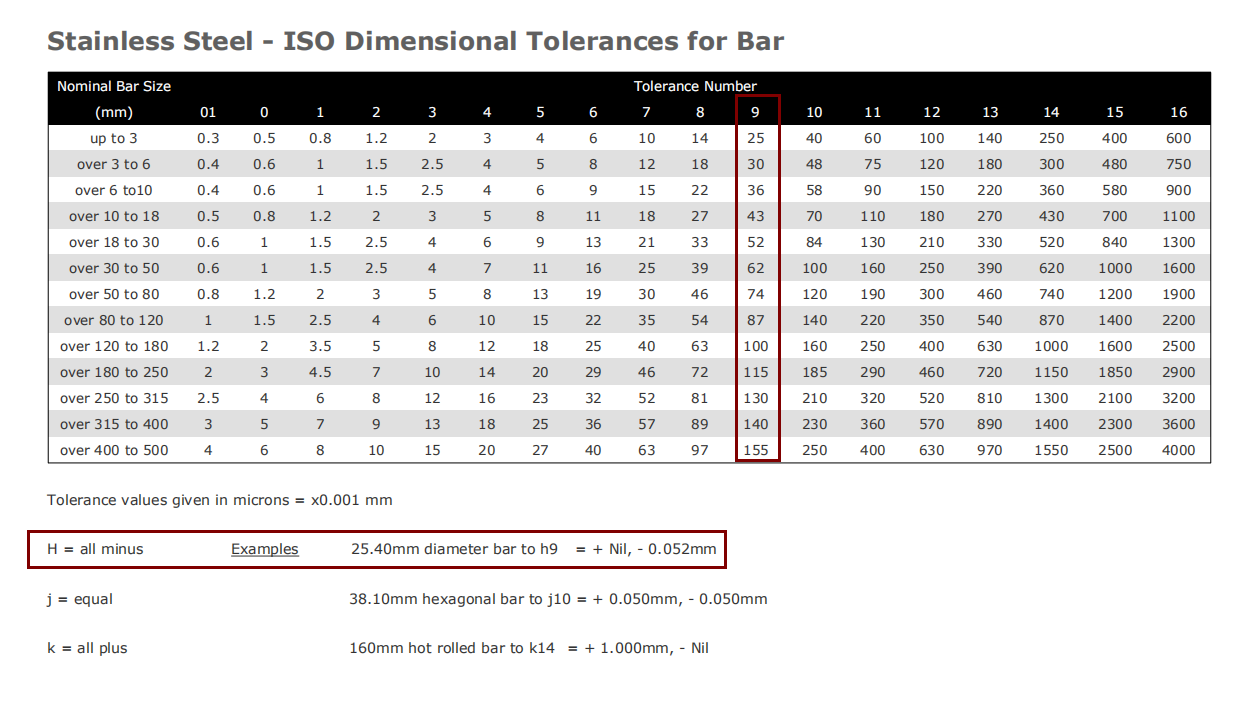
Task: Select the highlighted value 155 in column 9
Action: click(755, 450)
